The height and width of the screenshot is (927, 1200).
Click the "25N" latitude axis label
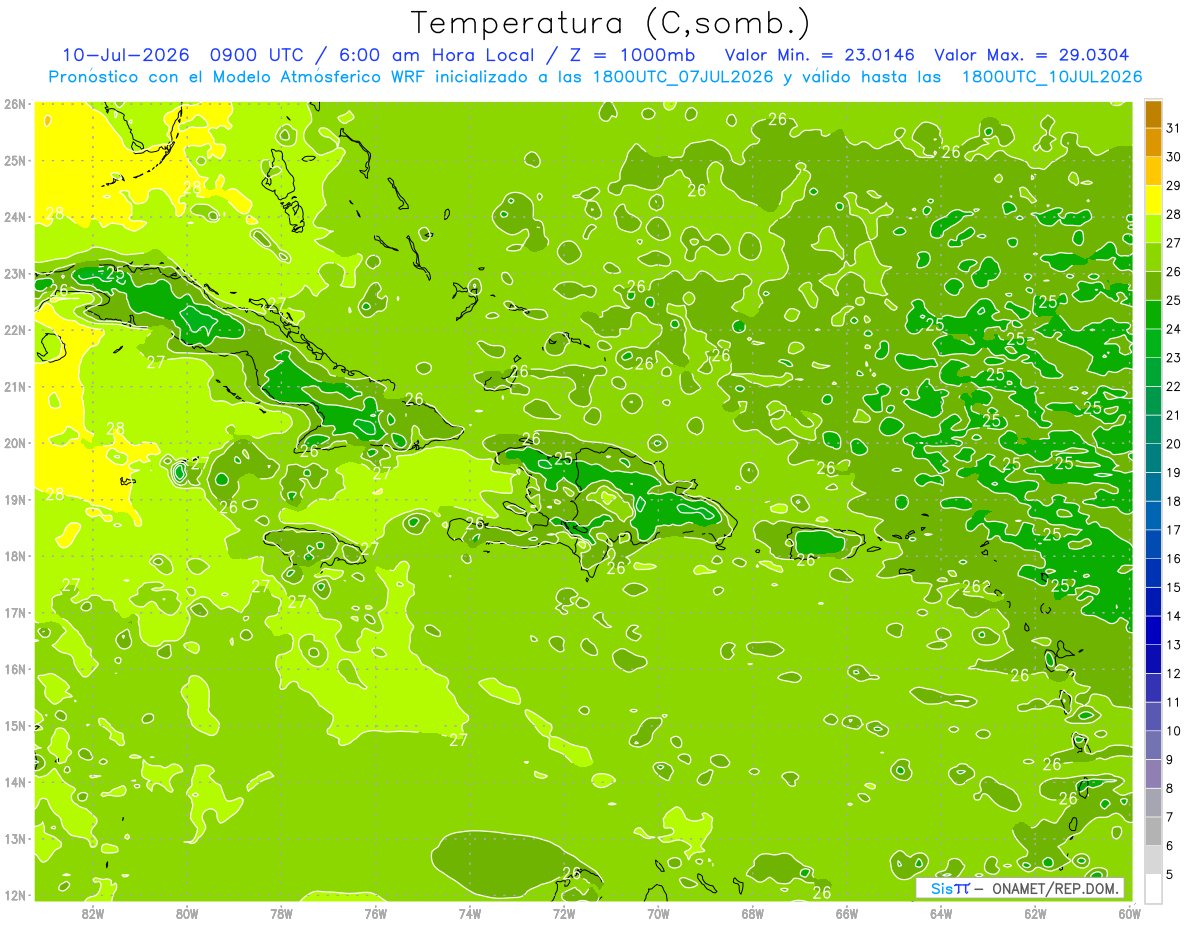point(16,160)
